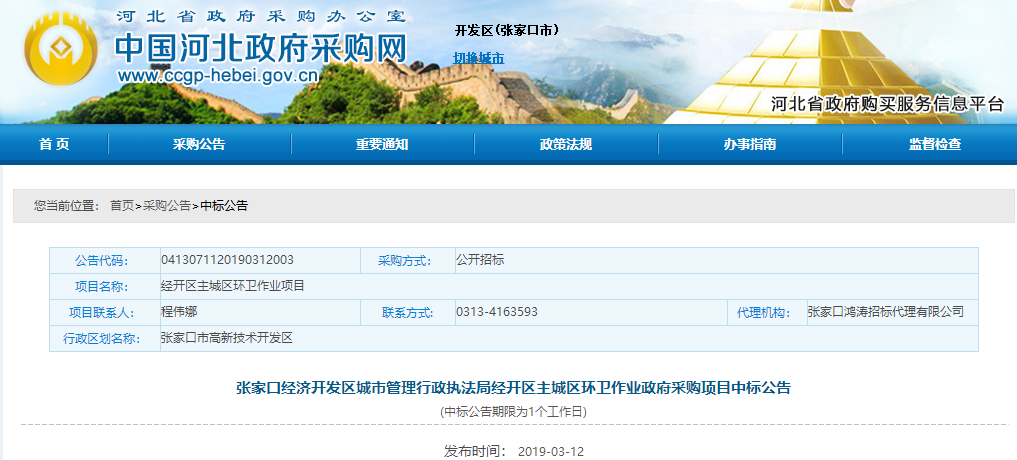
Task: Click the 中国河北政府采购网 site title
Action: click(262, 47)
